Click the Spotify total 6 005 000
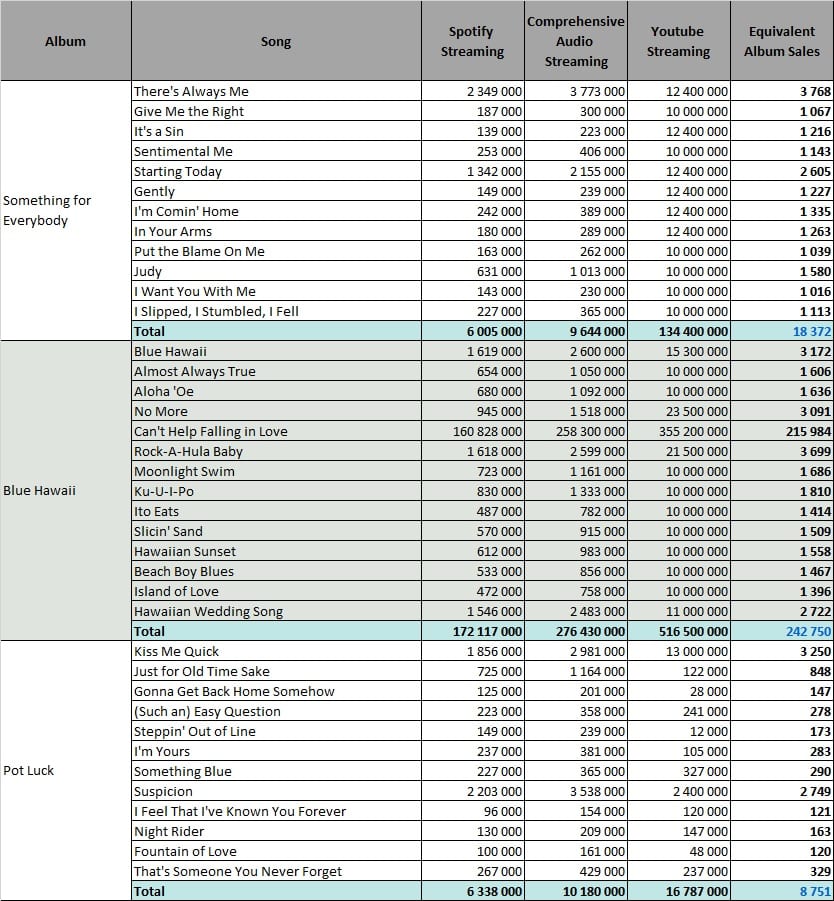 click(x=472, y=331)
